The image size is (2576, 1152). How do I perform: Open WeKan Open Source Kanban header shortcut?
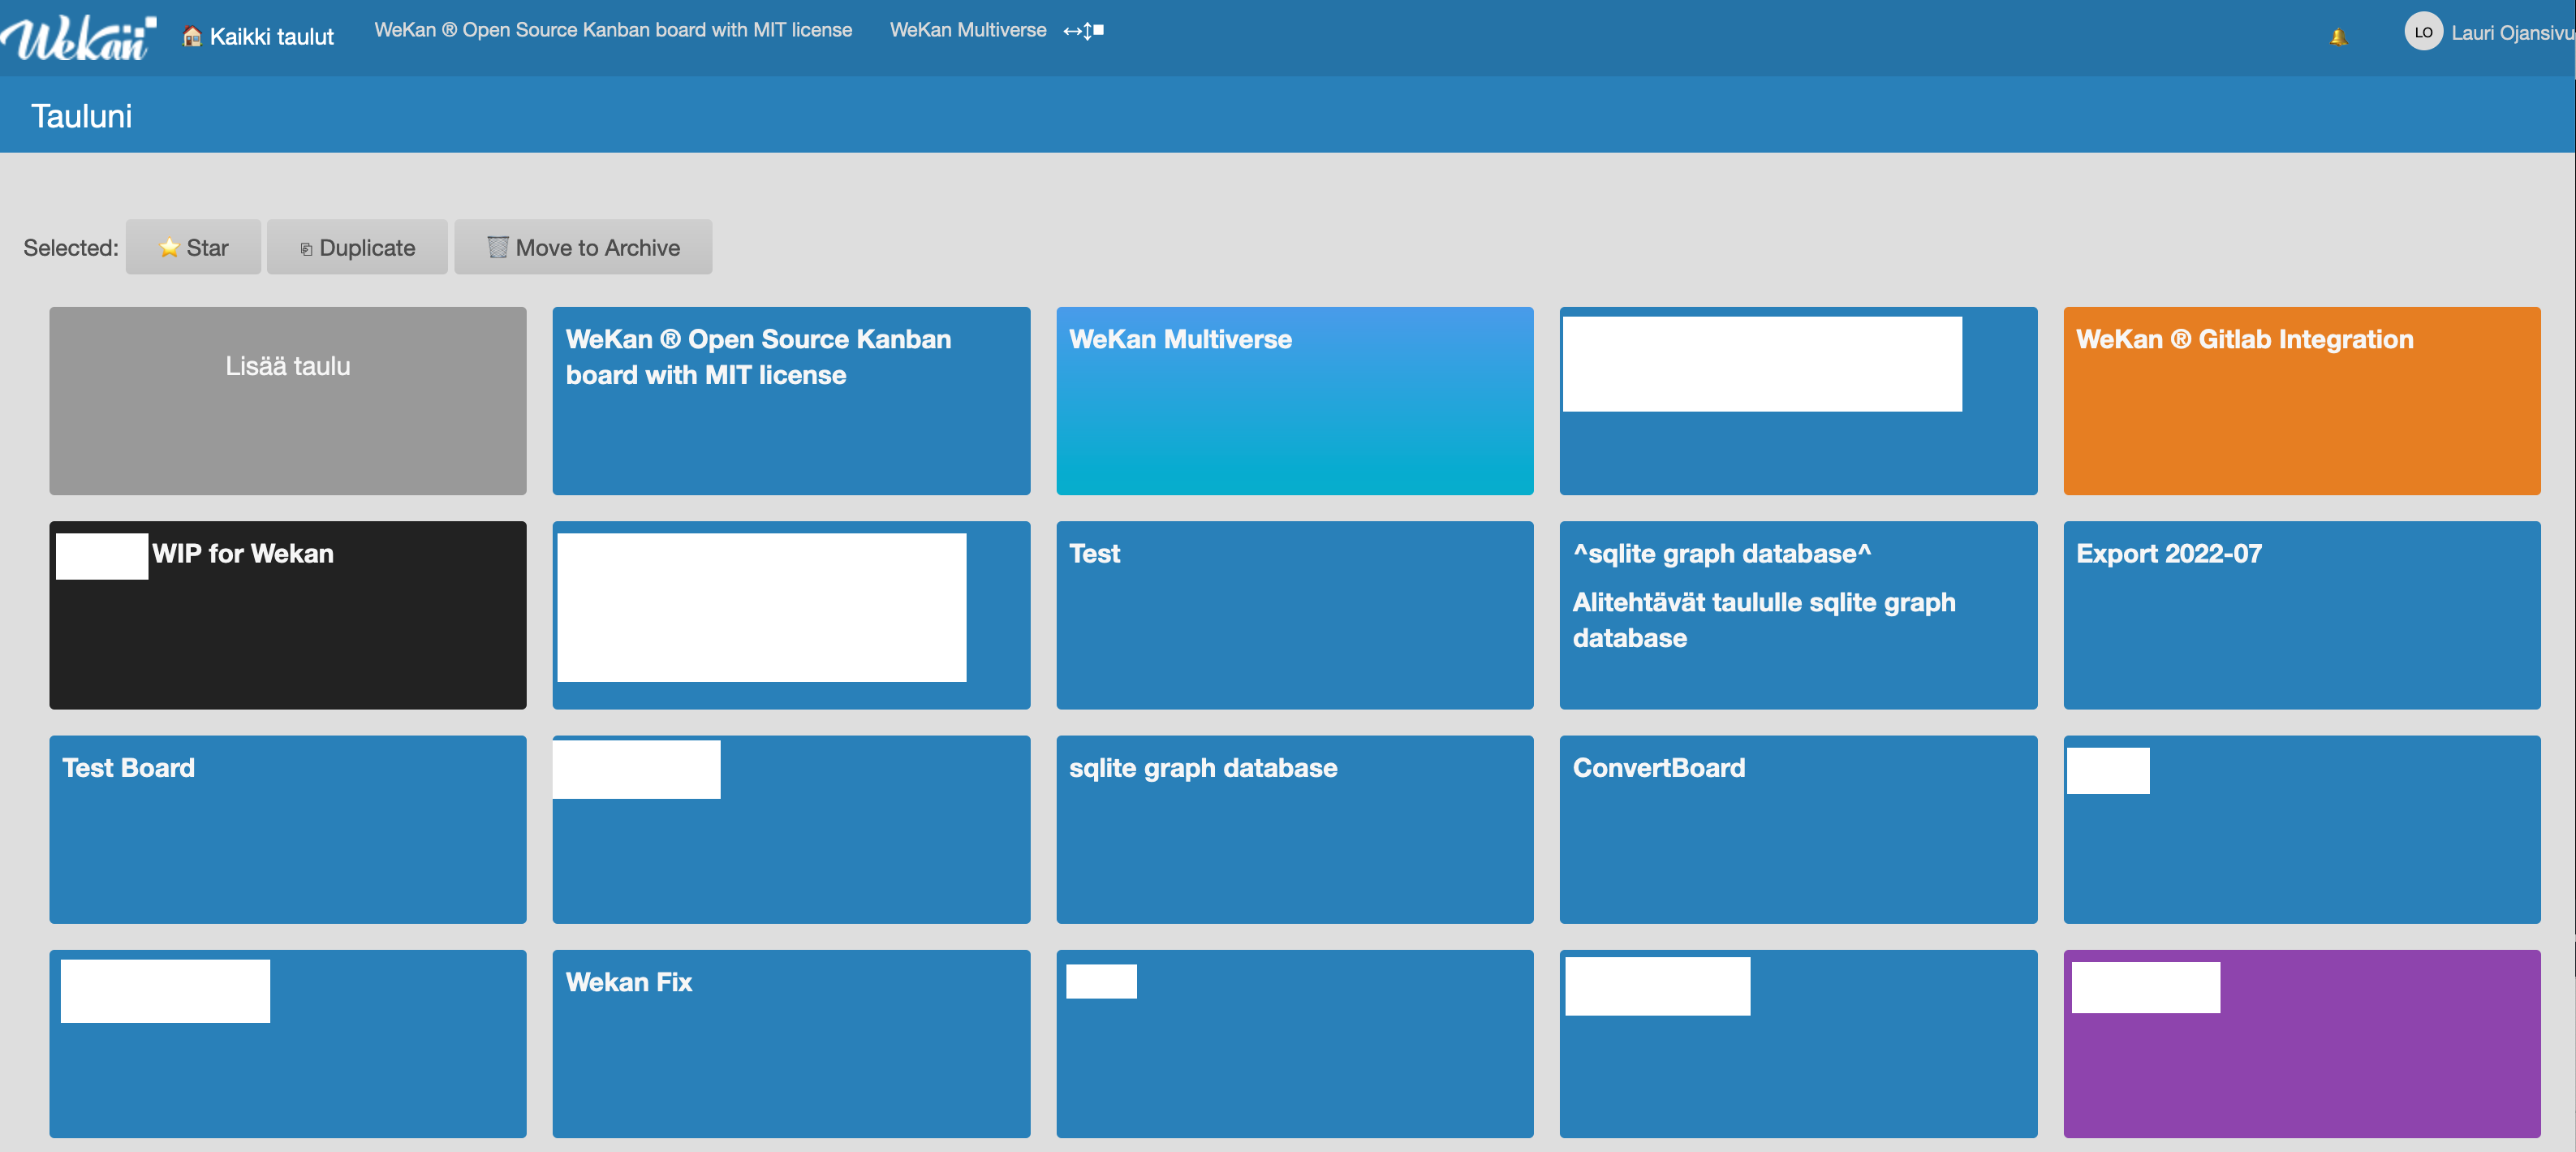point(613,30)
